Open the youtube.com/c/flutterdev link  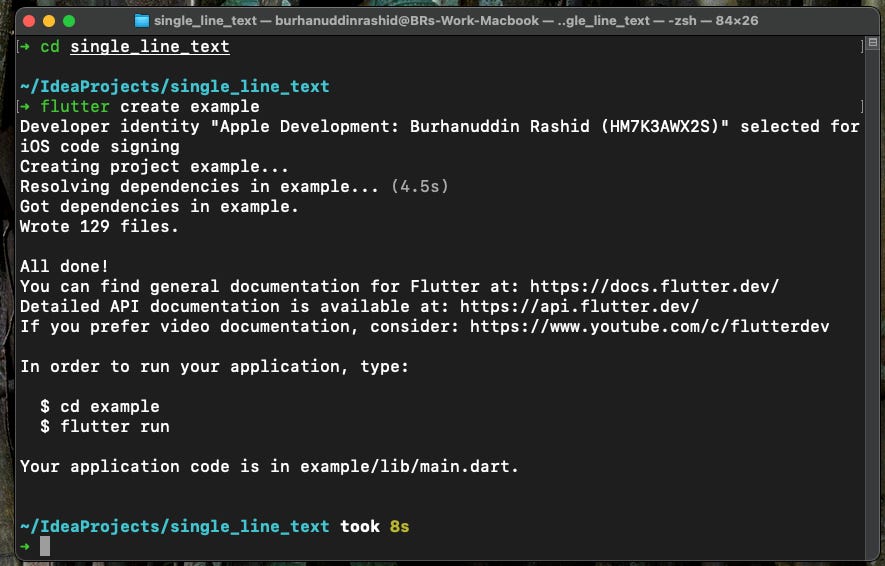click(x=650, y=326)
